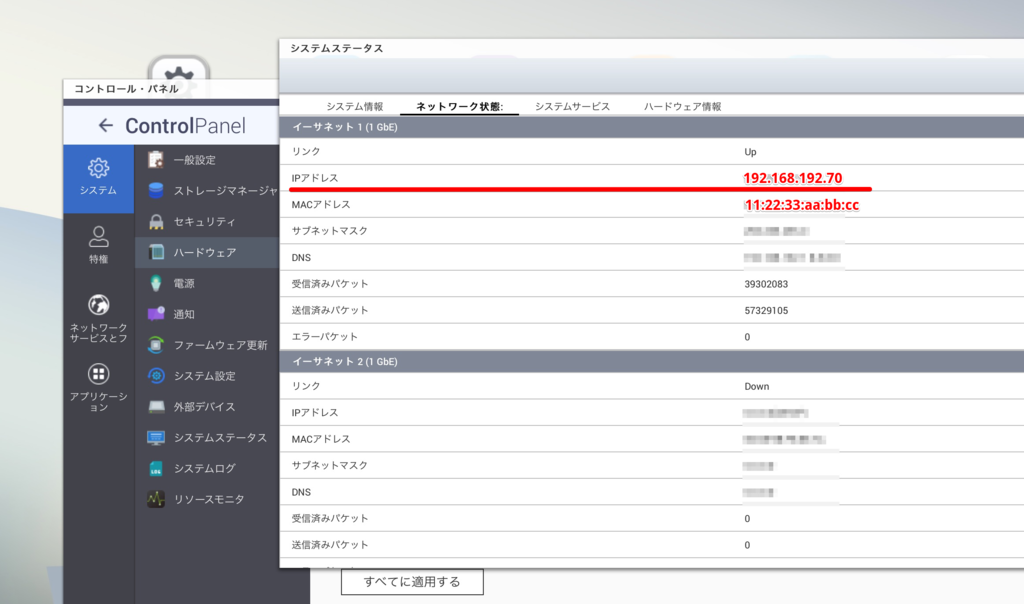This screenshot has width=1024, height=604.
Task: Click the エラーパケット label in Ethernet 1
Action: coord(325,337)
